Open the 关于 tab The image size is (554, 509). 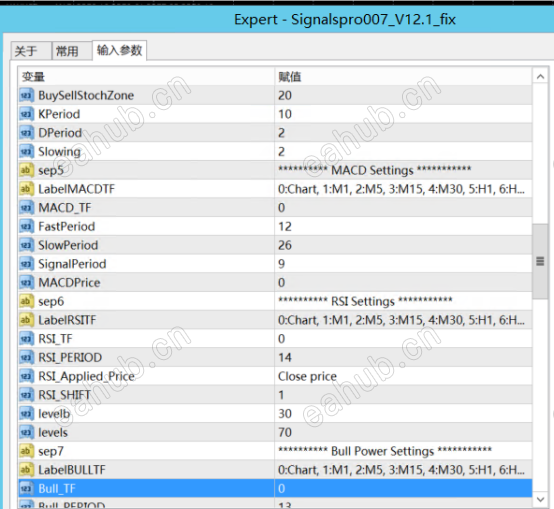pos(31,51)
